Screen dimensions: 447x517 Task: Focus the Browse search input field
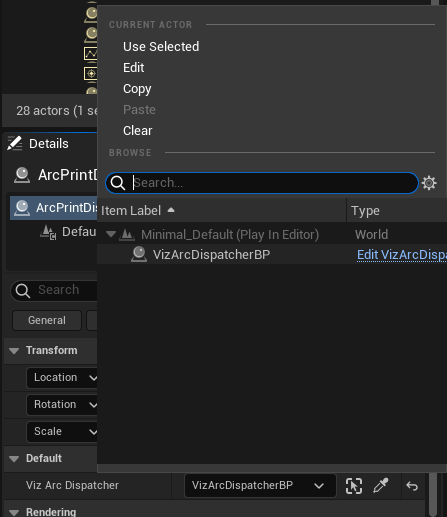click(272, 183)
